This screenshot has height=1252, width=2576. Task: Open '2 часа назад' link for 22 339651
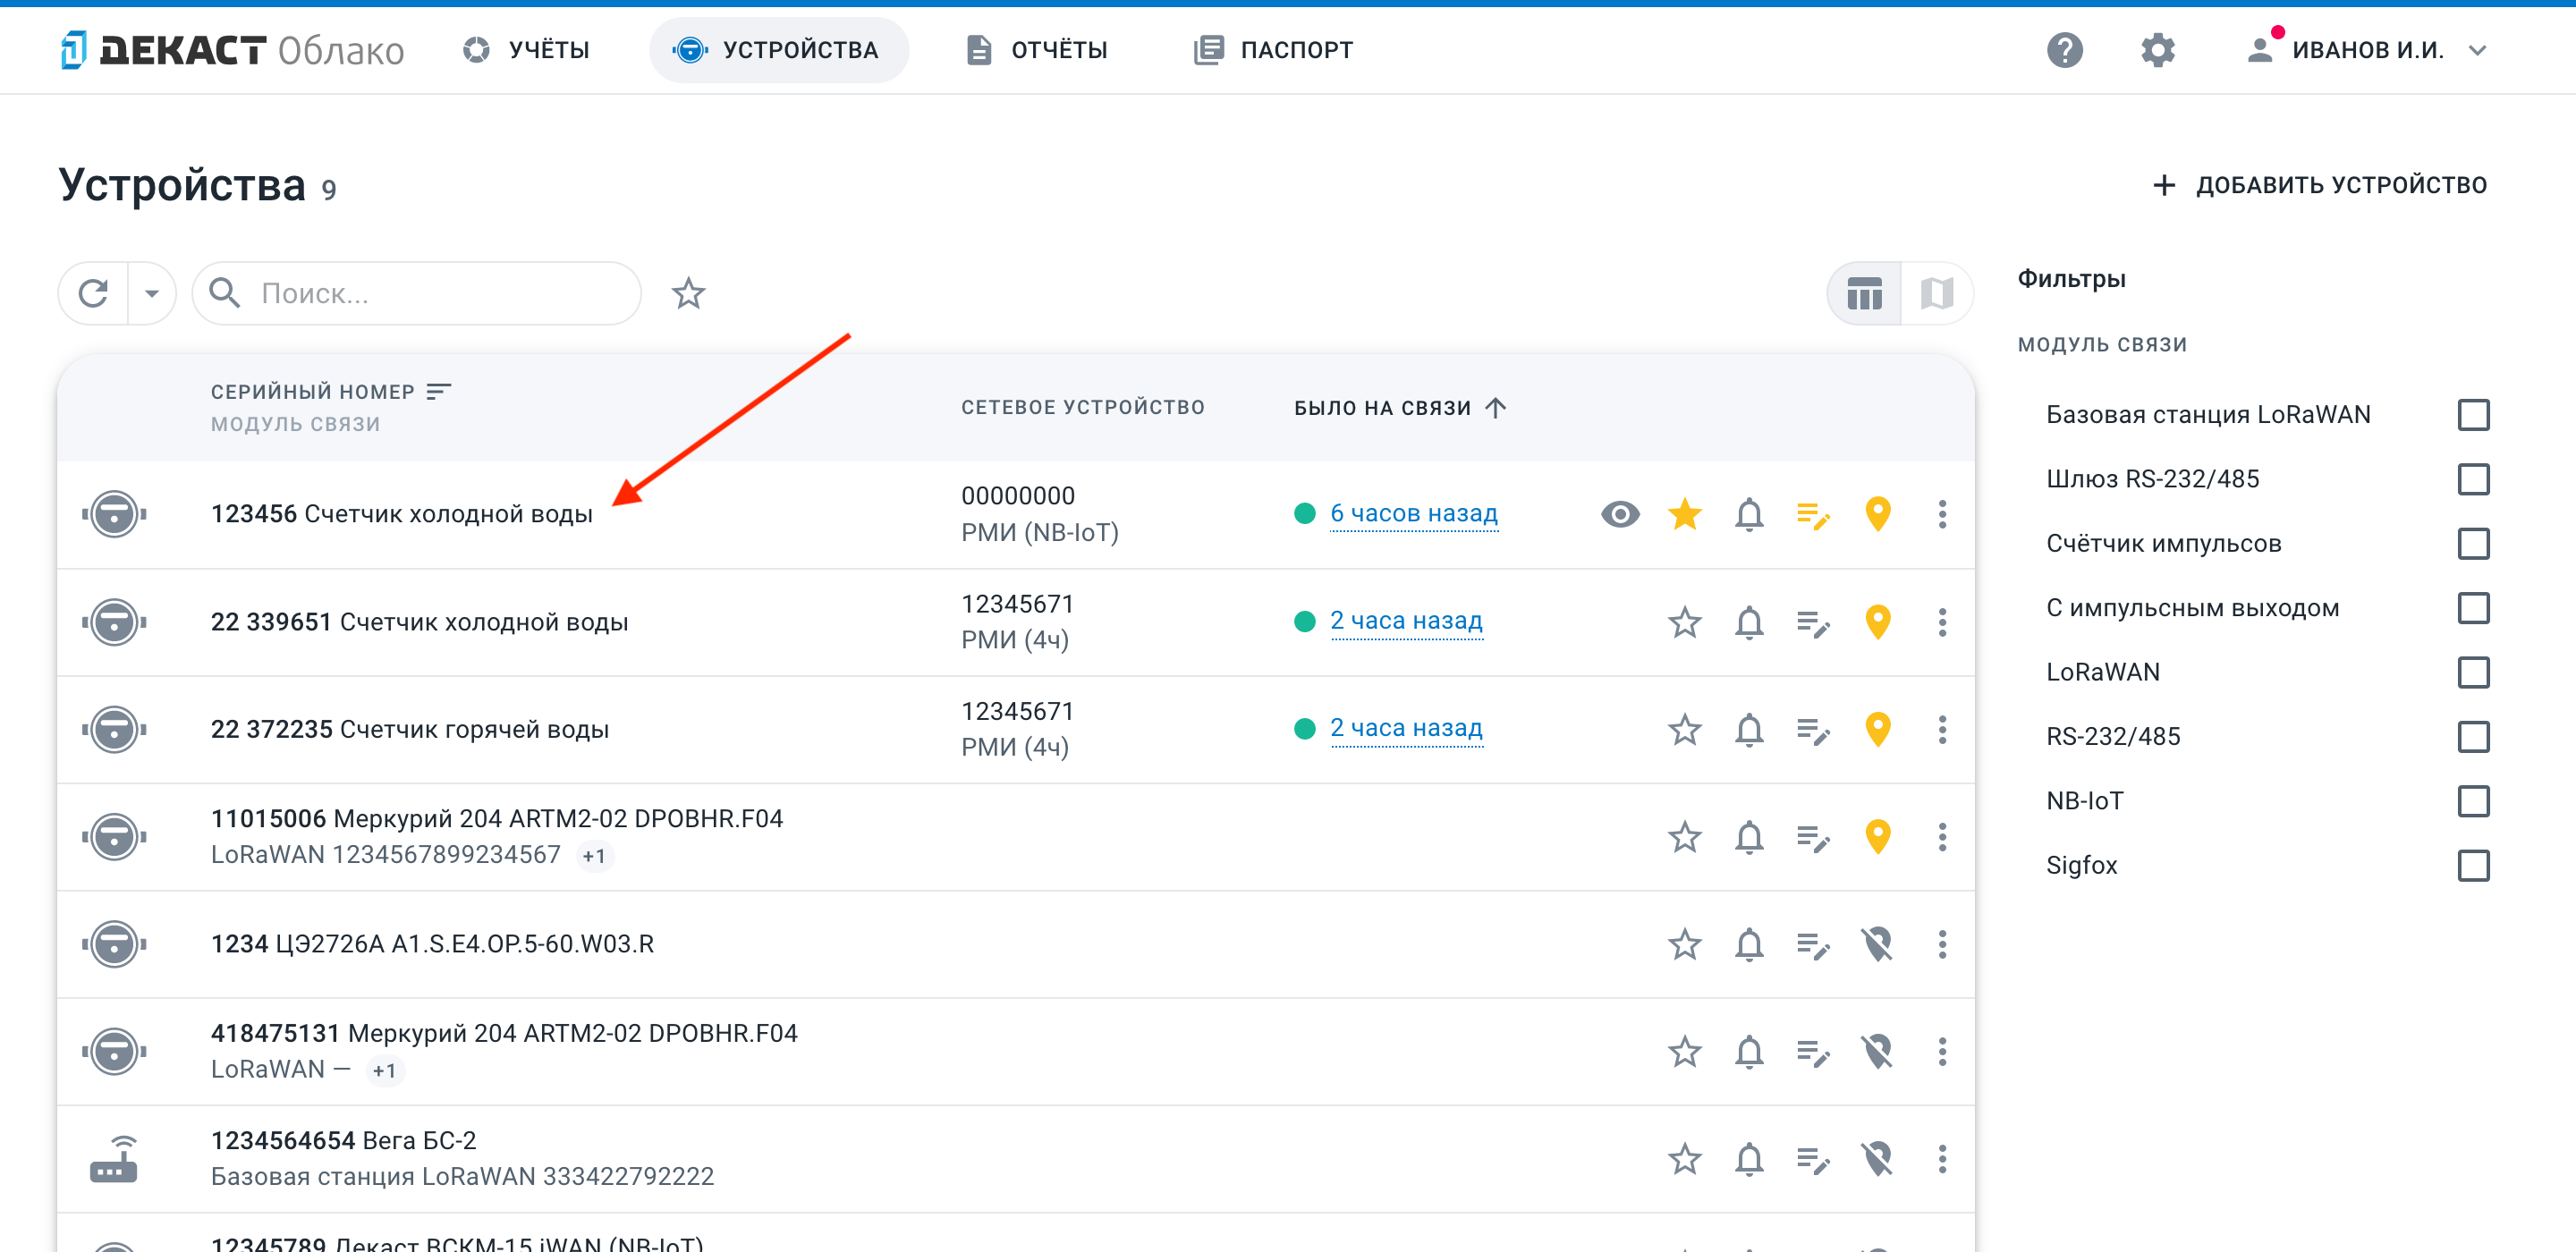(1405, 621)
